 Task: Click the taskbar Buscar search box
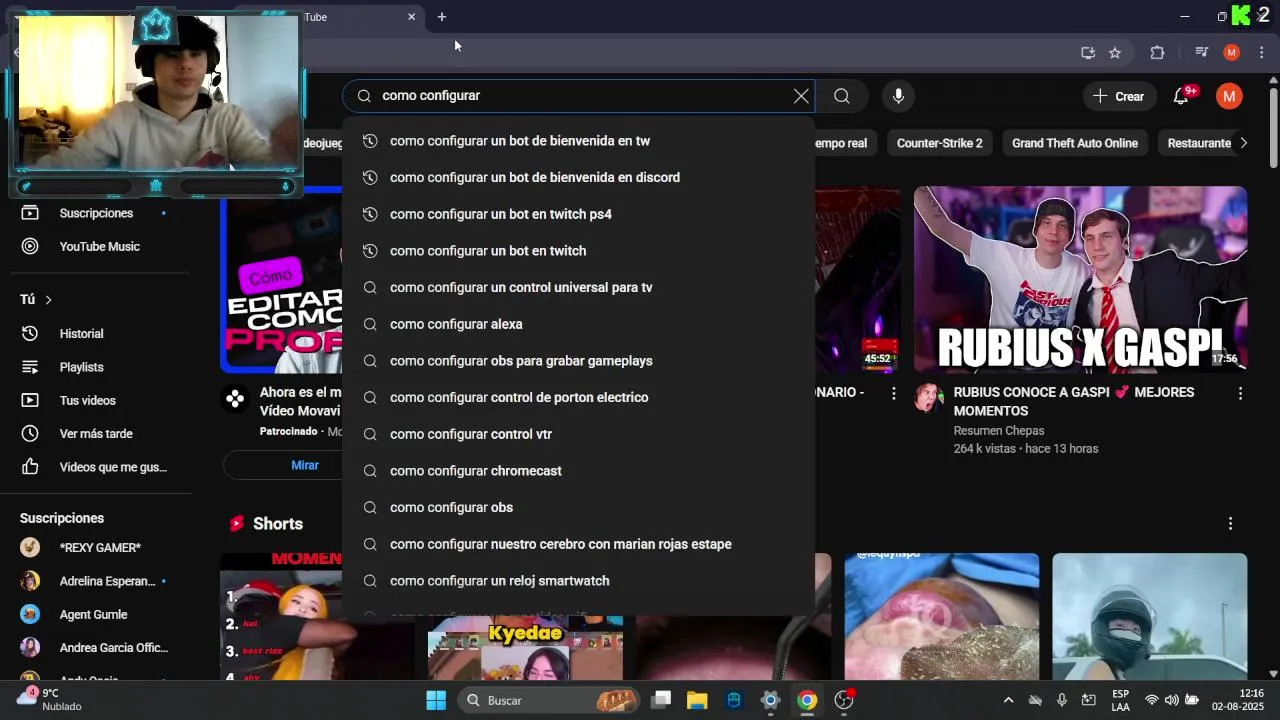(549, 700)
